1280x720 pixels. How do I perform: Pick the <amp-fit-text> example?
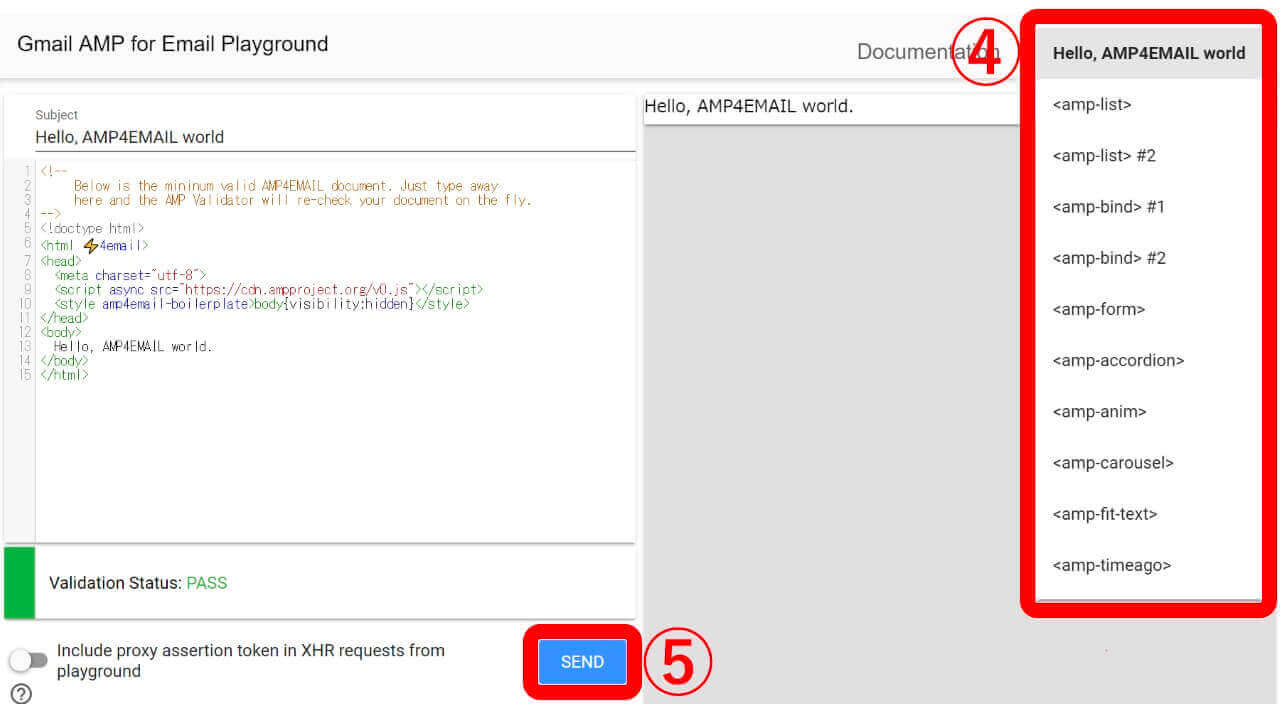pos(1105,514)
